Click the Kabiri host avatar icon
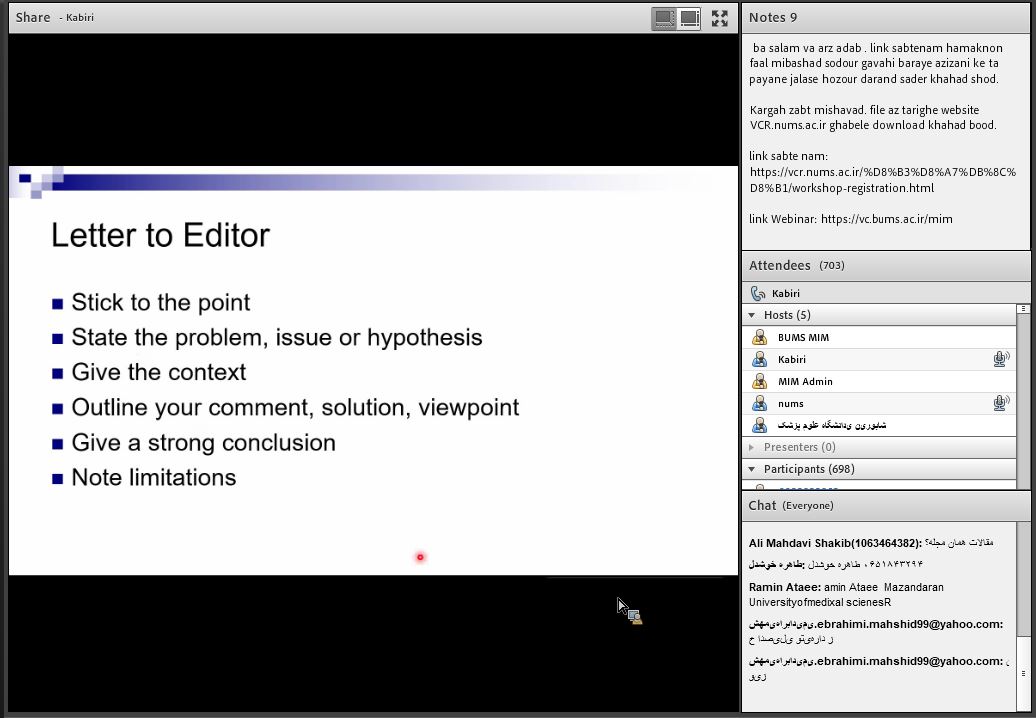 (760, 360)
